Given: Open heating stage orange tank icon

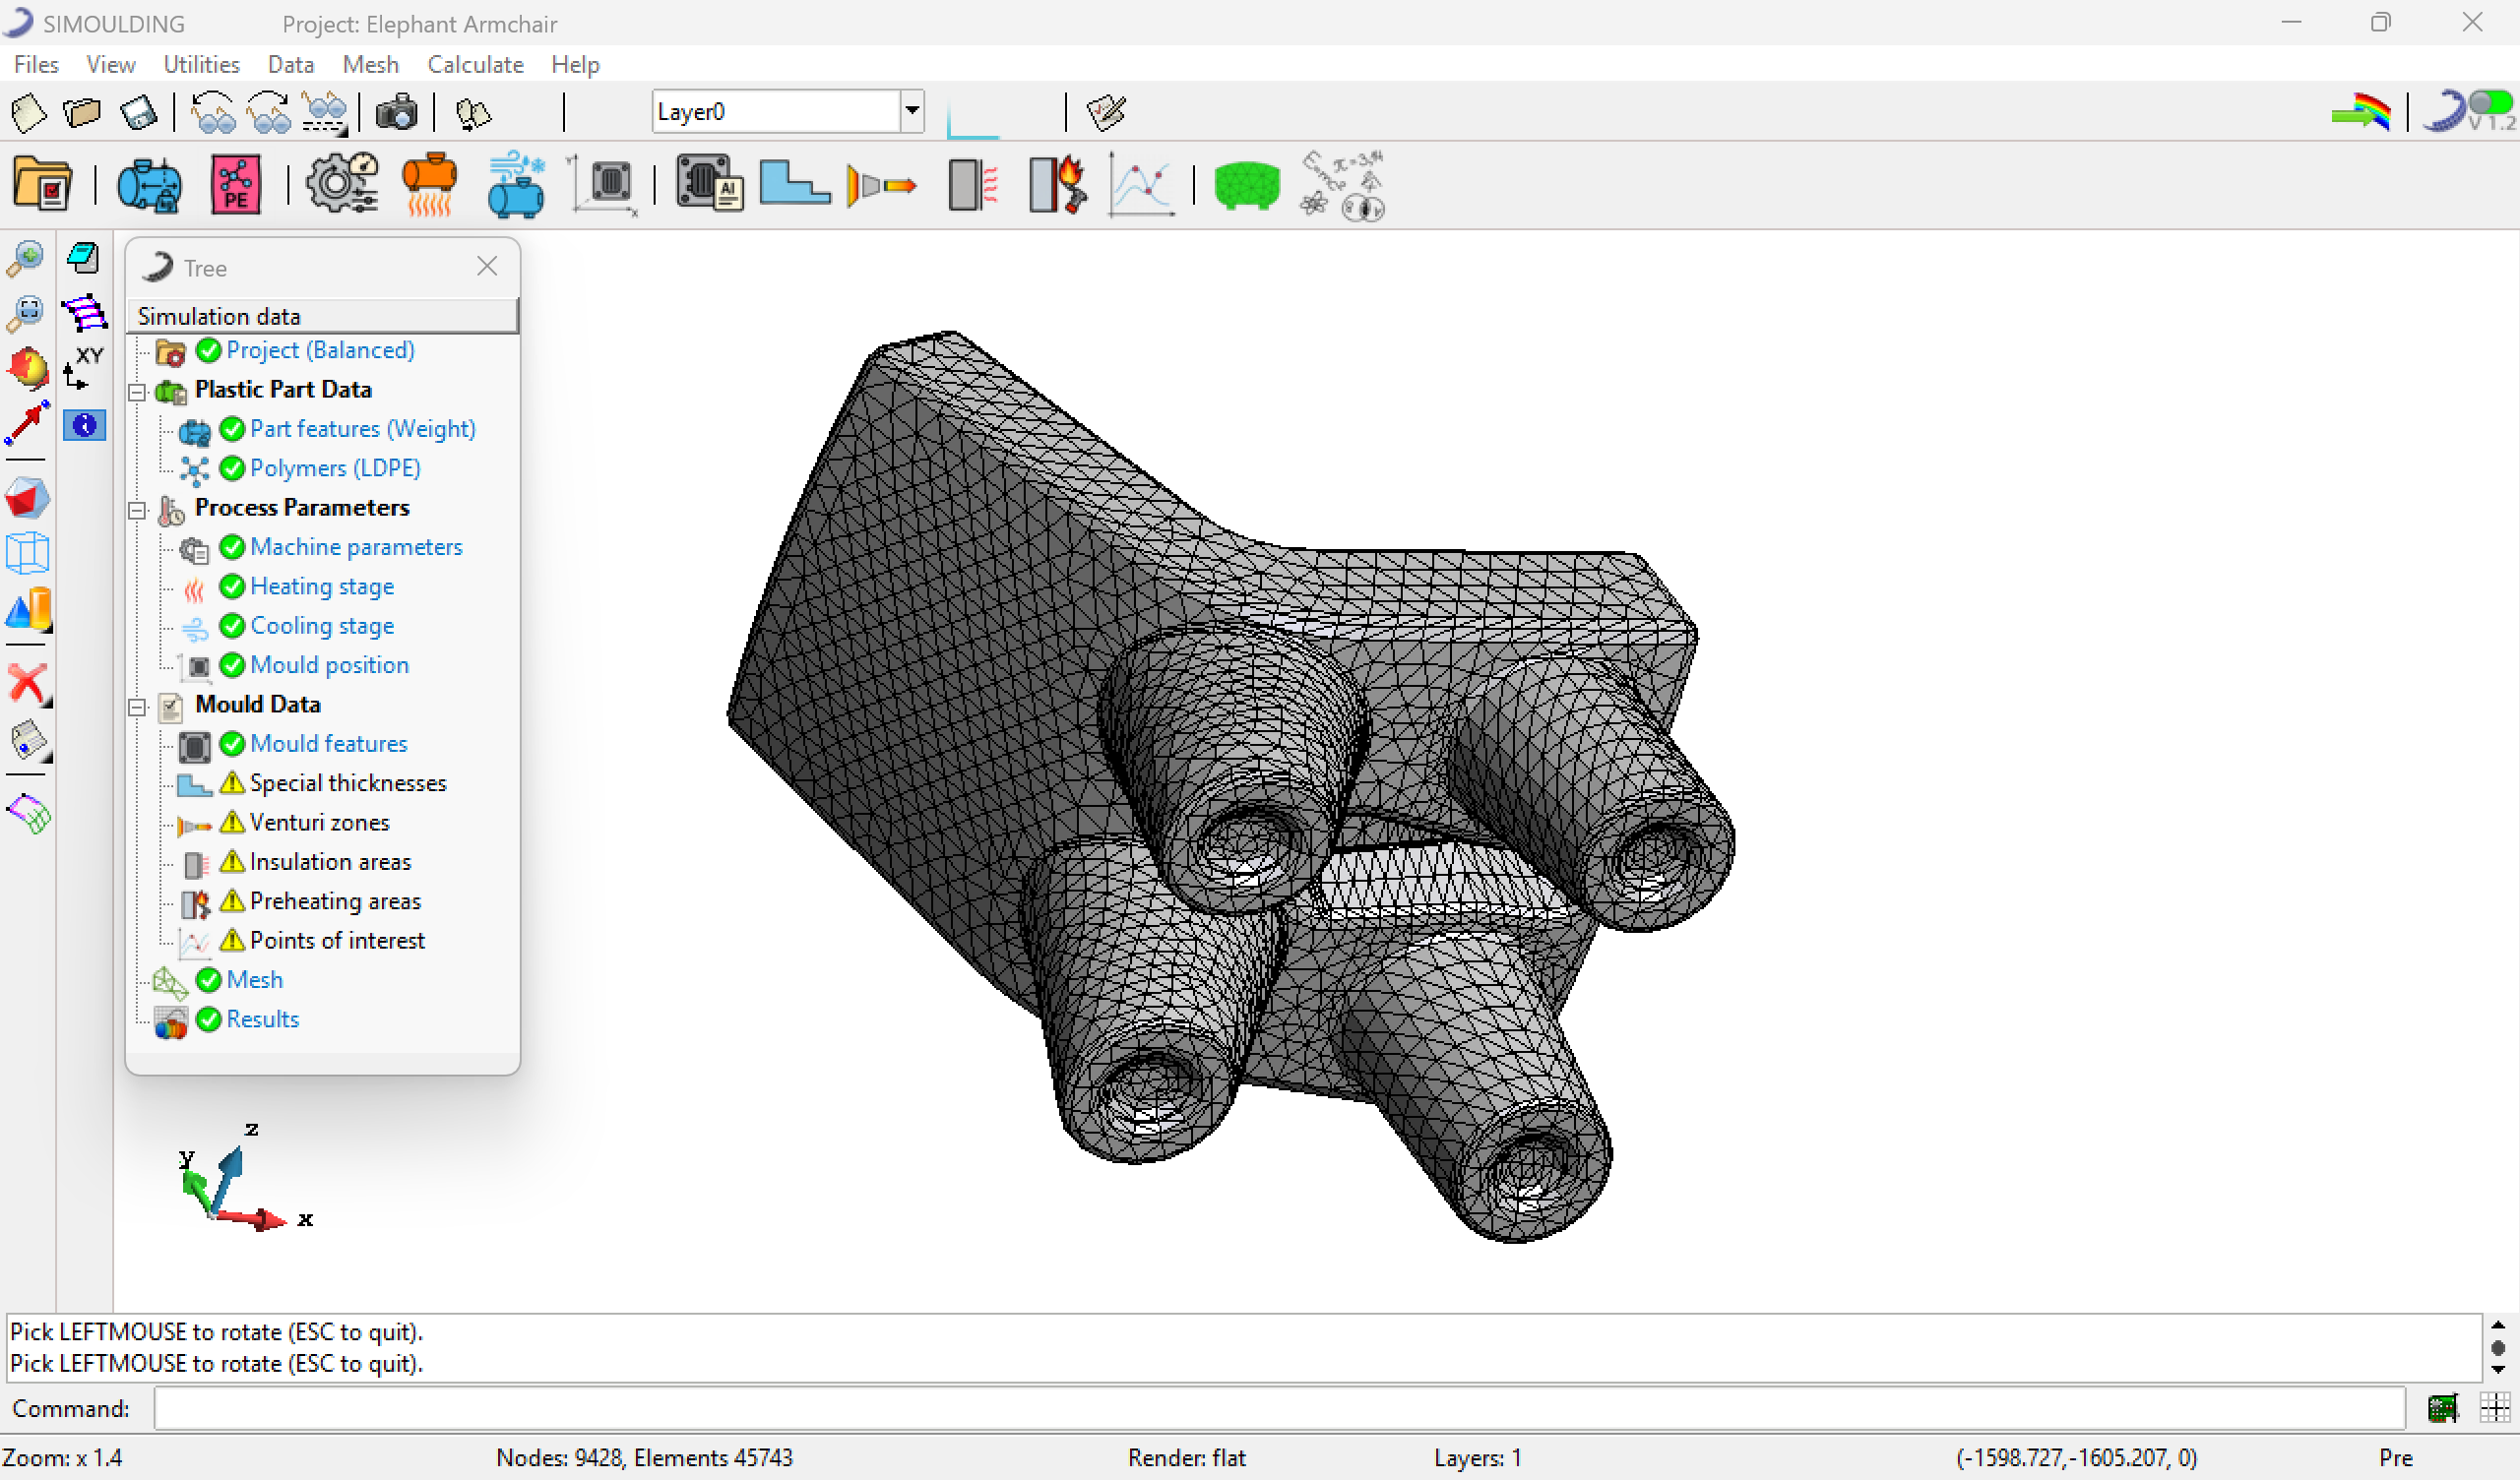Looking at the screenshot, I should pos(430,185).
